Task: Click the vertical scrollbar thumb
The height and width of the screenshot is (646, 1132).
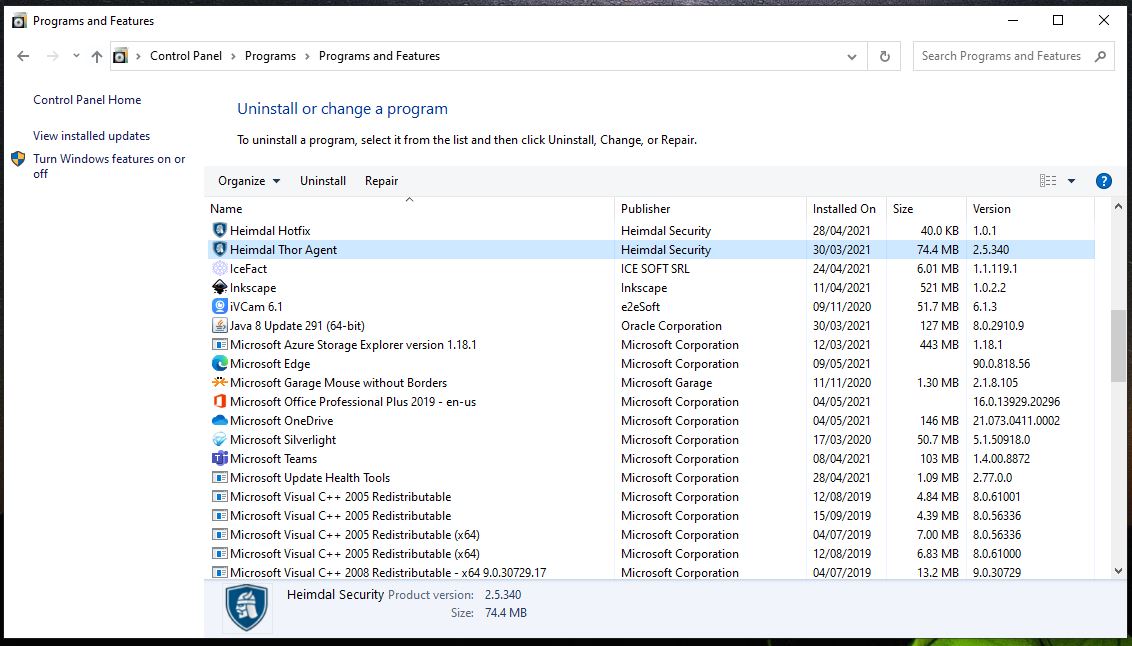Action: coord(1118,346)
